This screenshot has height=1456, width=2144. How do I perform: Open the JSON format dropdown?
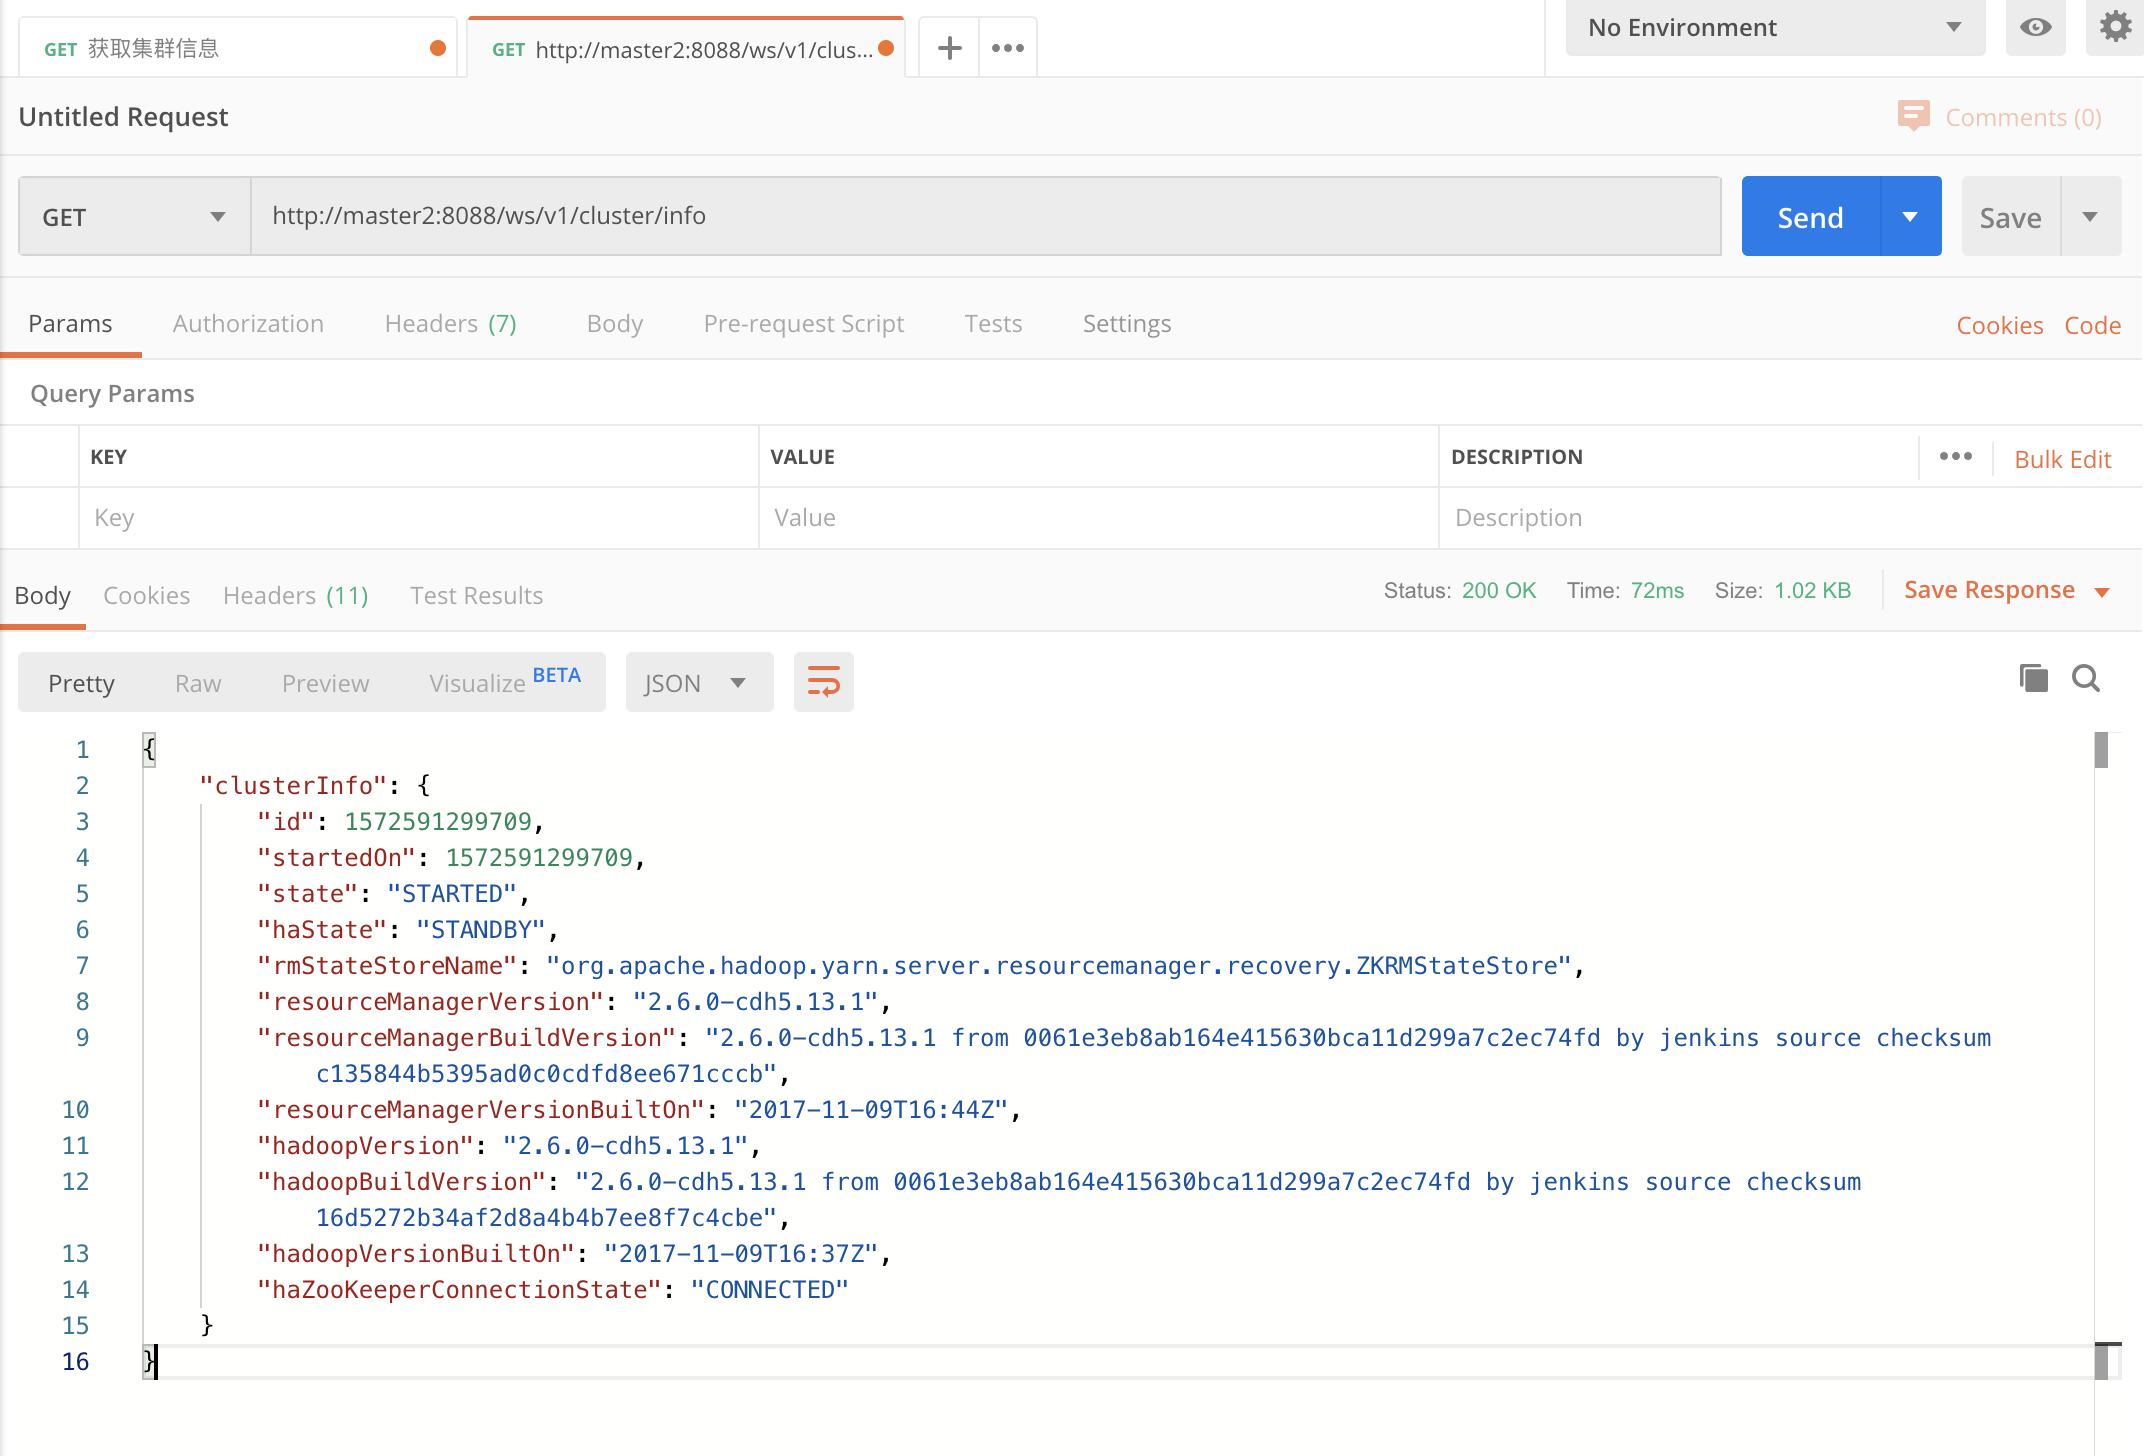click(698, 683)
